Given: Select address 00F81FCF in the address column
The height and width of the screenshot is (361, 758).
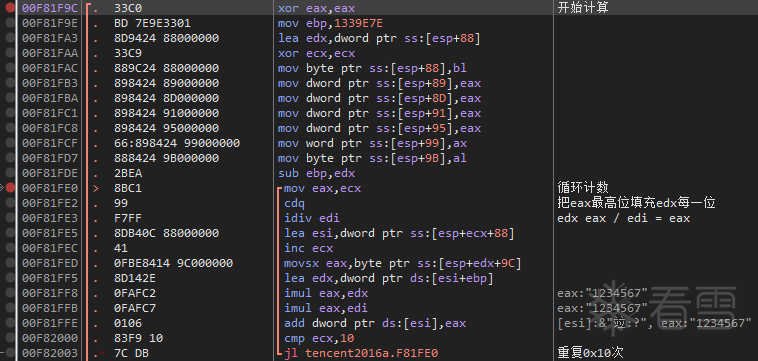Looking at the screenshot, I should click(x=50, y=143).
